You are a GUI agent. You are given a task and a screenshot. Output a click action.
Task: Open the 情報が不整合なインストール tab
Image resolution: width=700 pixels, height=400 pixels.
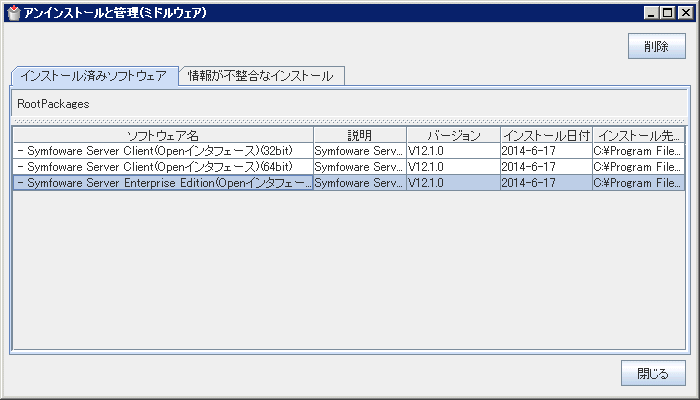[261, 76]
